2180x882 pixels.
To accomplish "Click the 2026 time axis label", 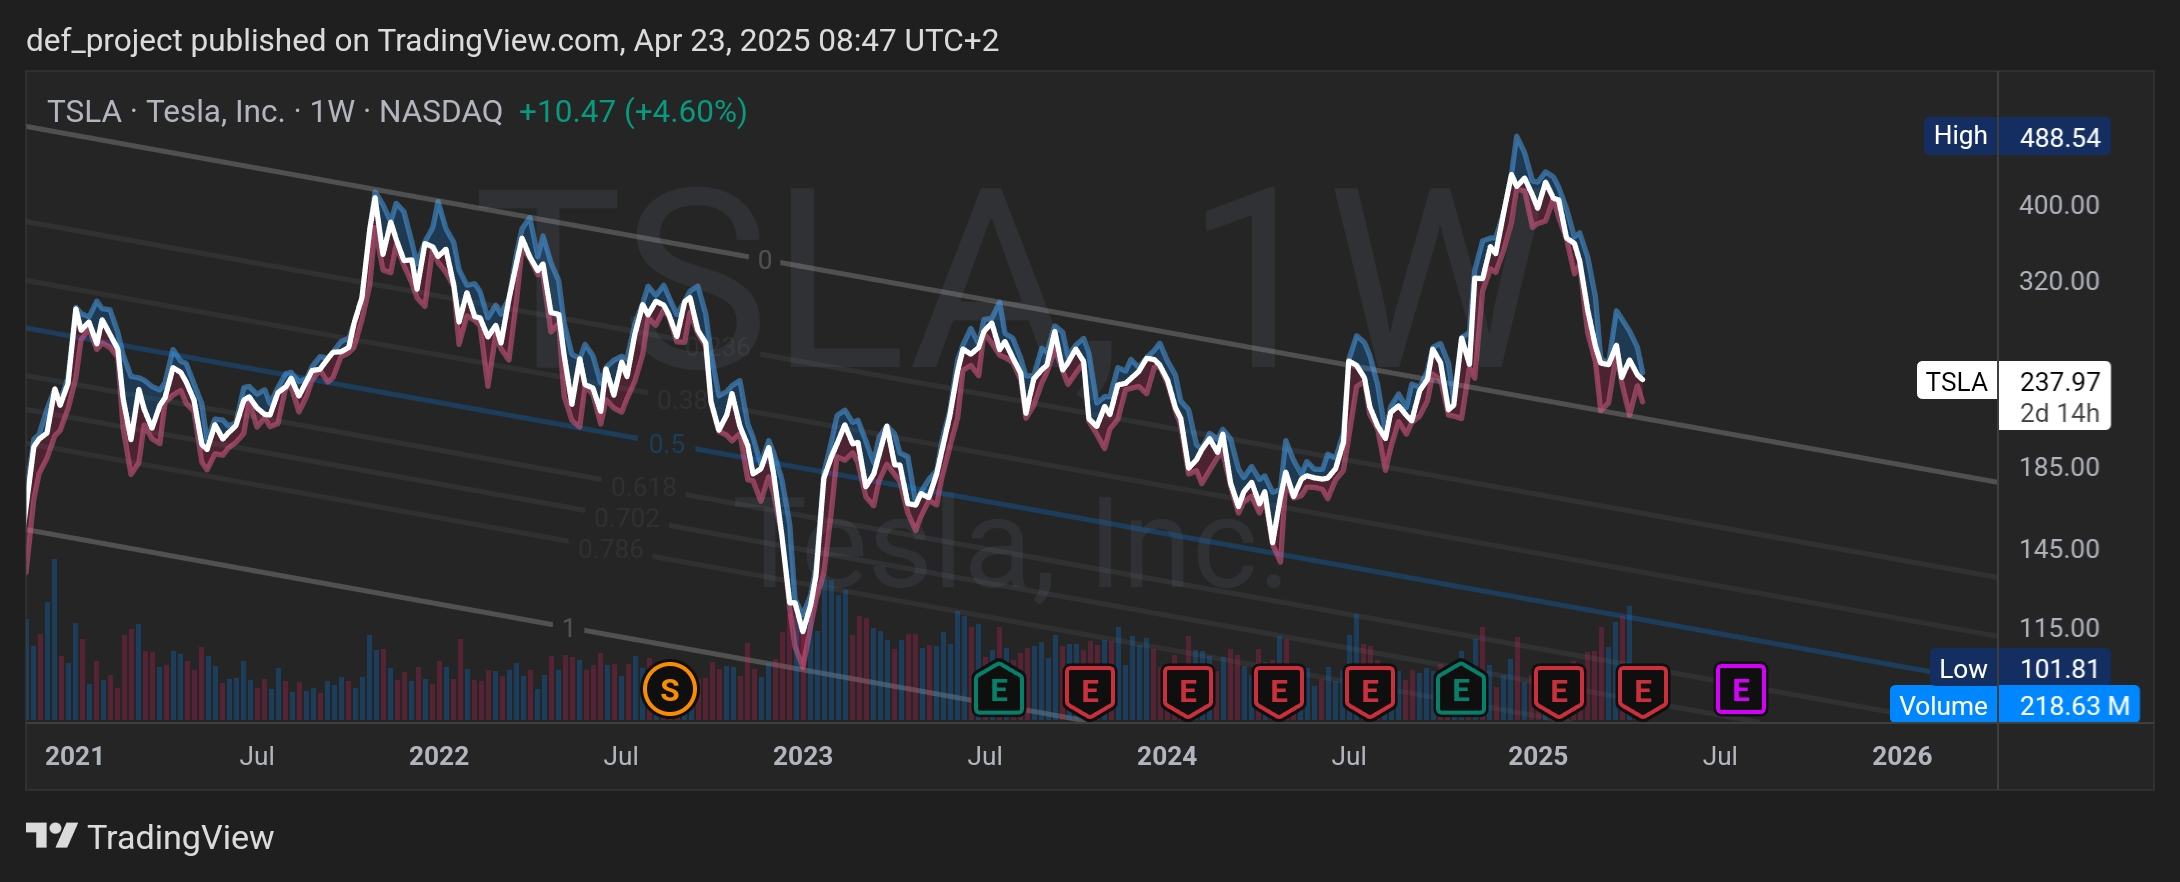I will click(1901, 756).
